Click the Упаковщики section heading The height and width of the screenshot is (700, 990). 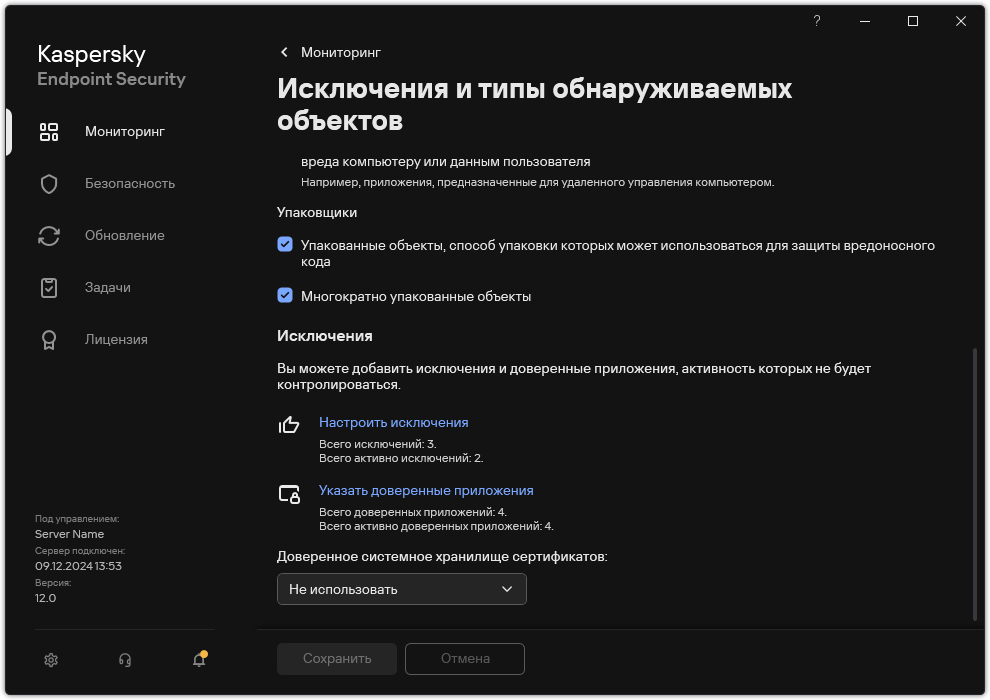[x=317, y=213]
